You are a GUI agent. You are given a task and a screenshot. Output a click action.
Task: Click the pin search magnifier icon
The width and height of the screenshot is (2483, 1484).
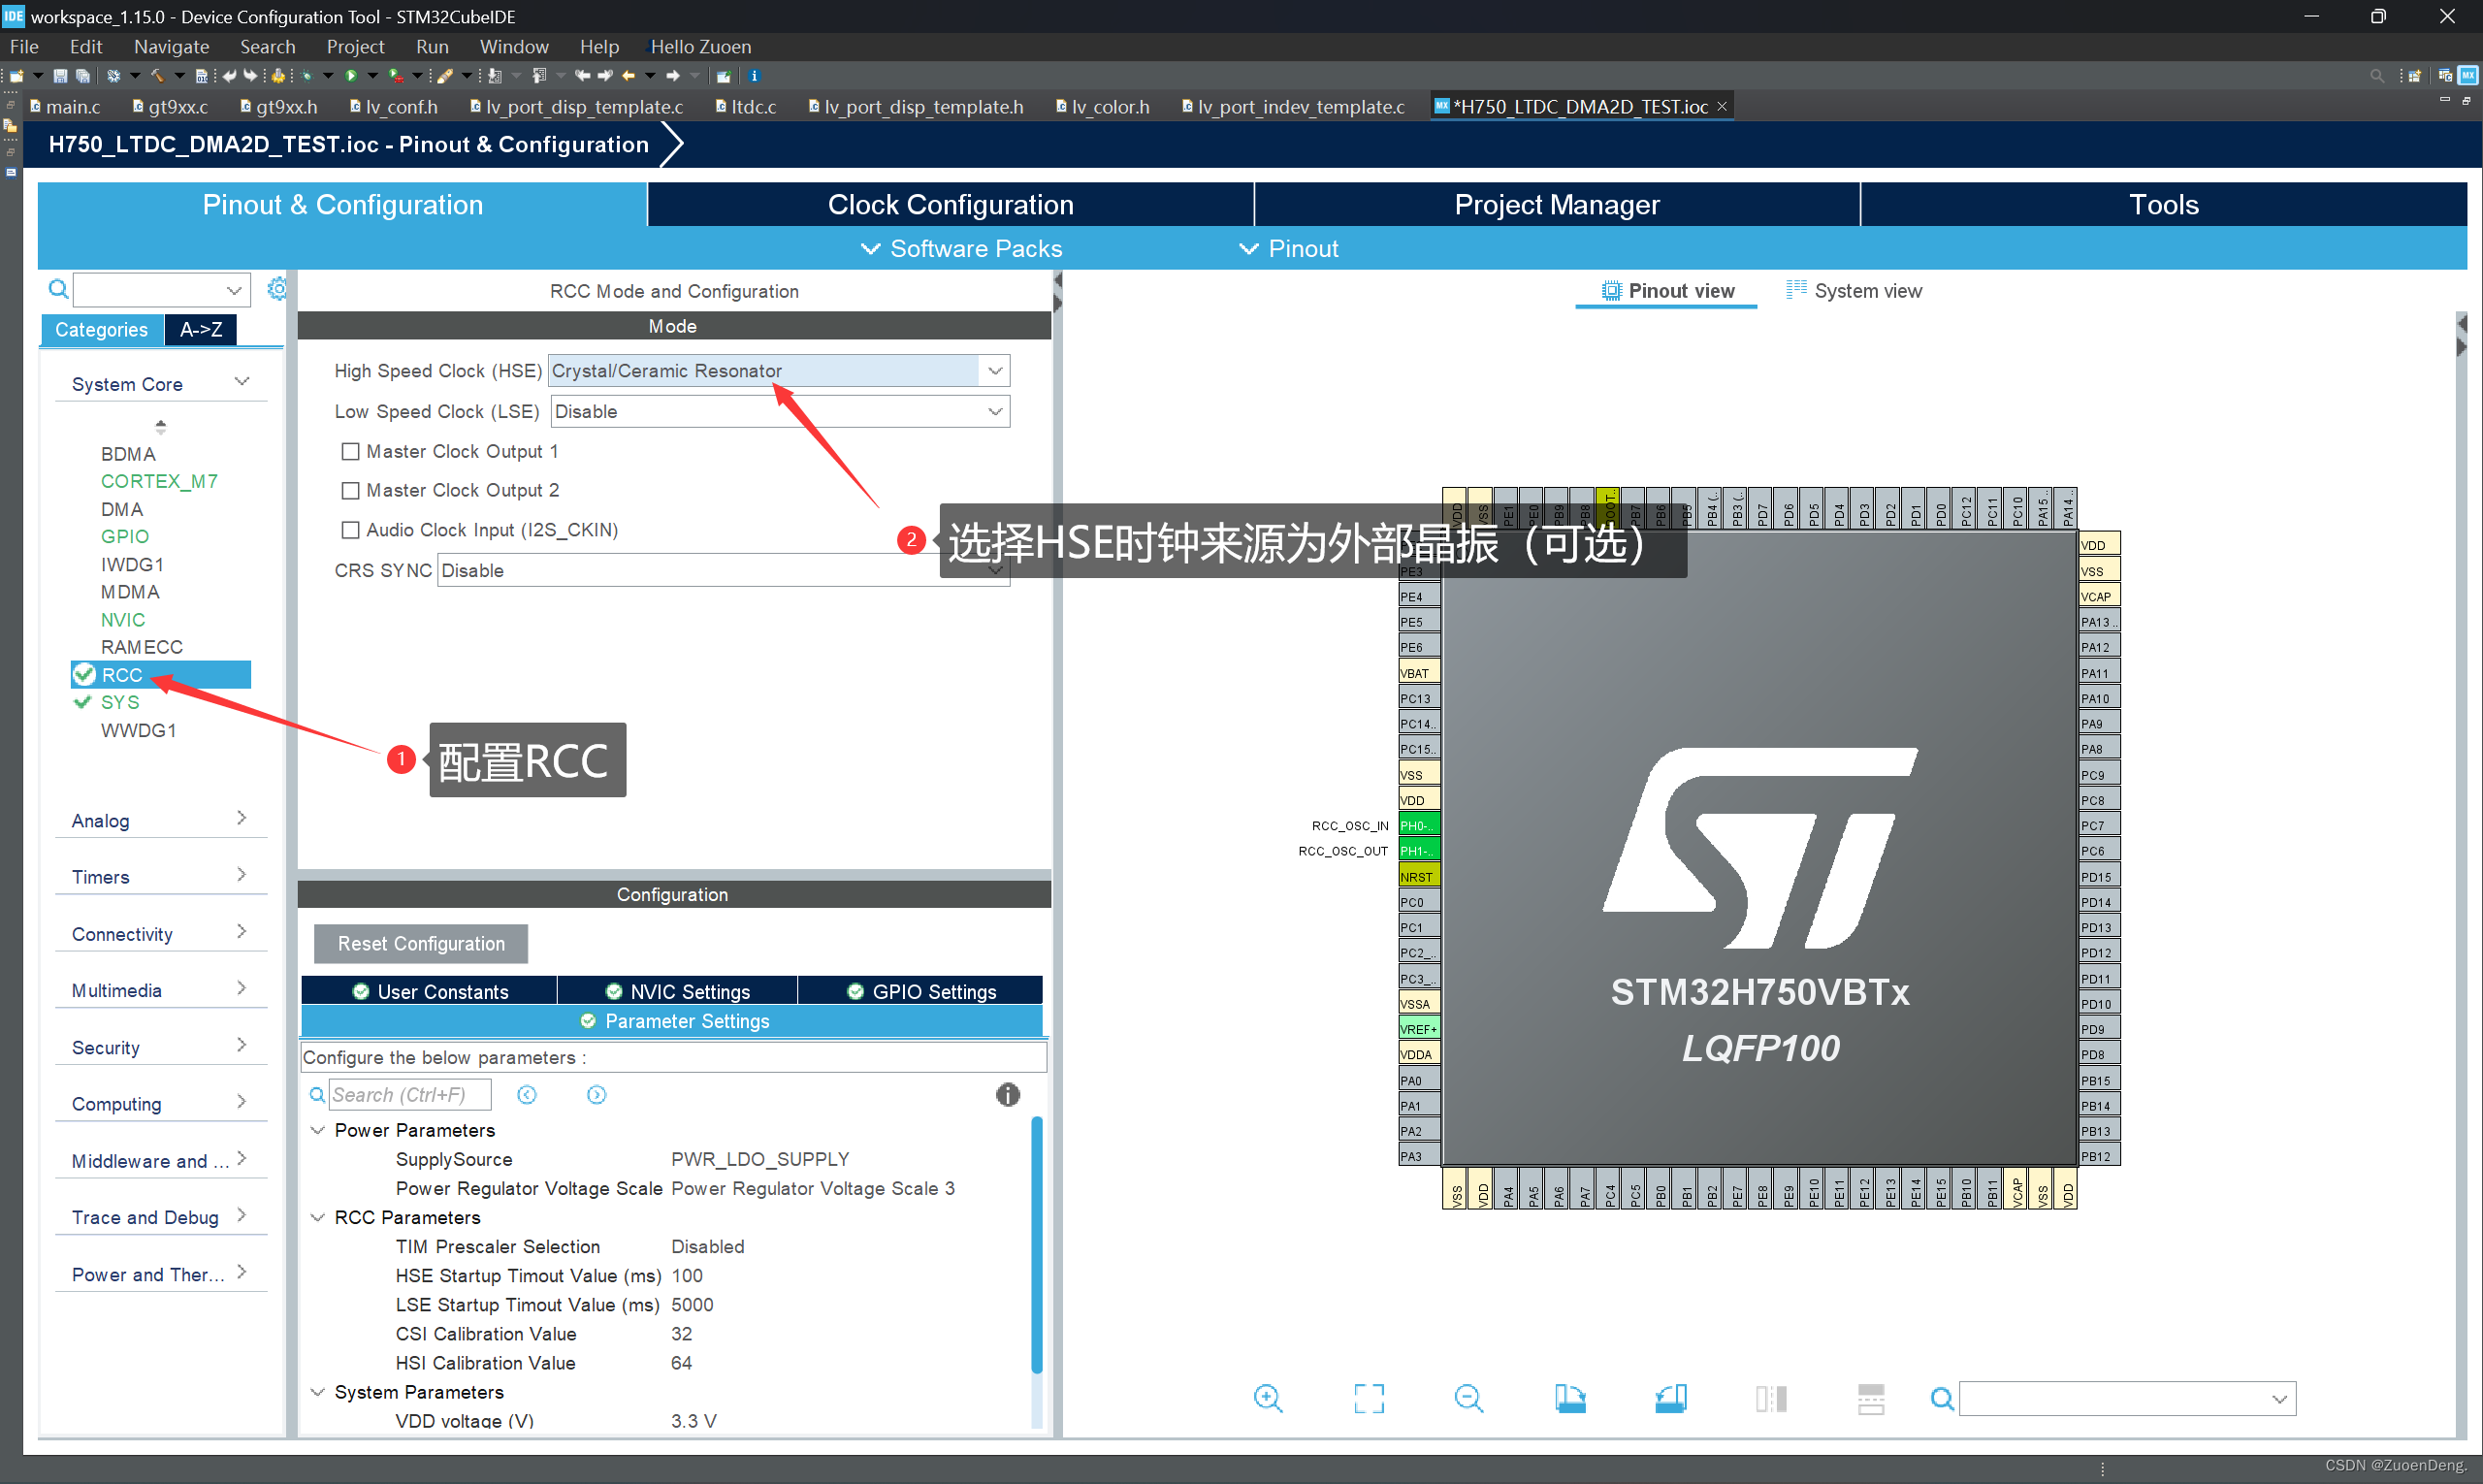1942,1399
